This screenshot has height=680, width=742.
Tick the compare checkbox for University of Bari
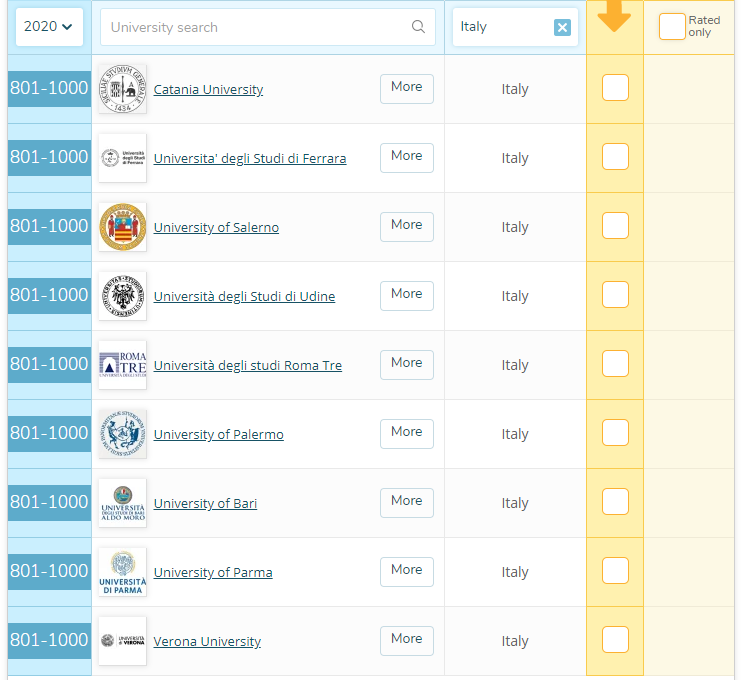pyautogui.click(x=615, y=502)
